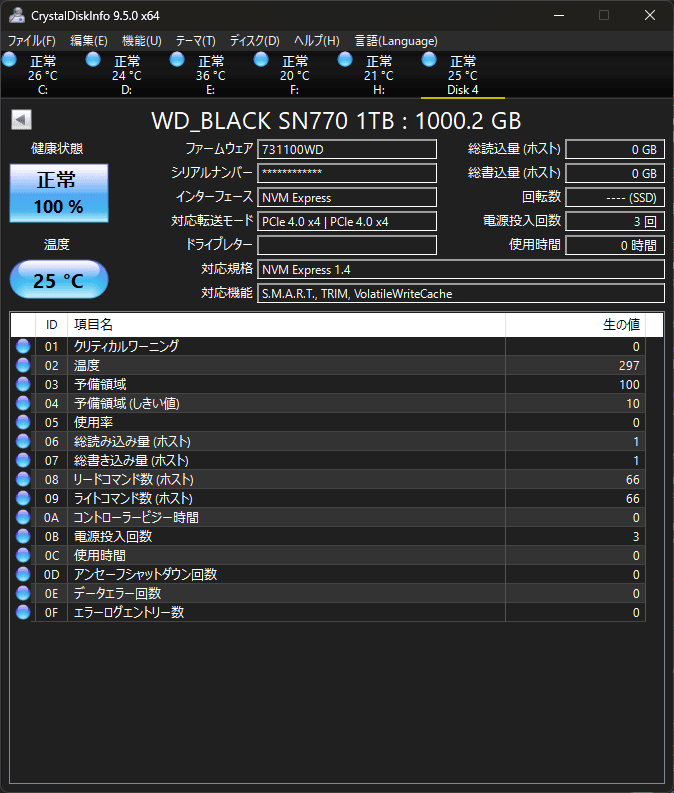Open the 機能(U) menu

click(141, 41)
